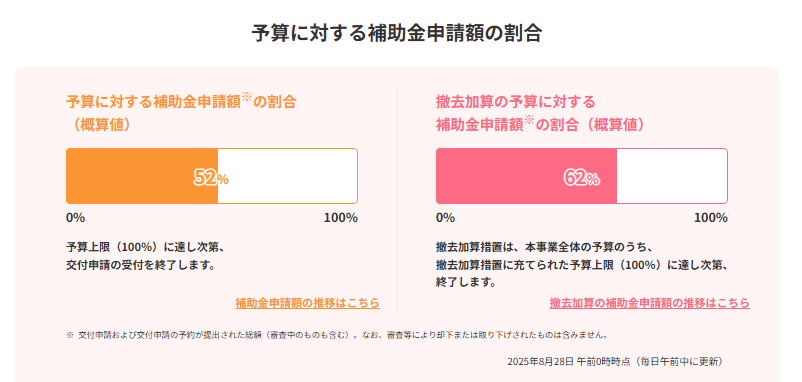Image resolution: width=802 pixels, height=382 pixels.
Task: Click the empty white part of pink bar
Action: pos(672,176)
